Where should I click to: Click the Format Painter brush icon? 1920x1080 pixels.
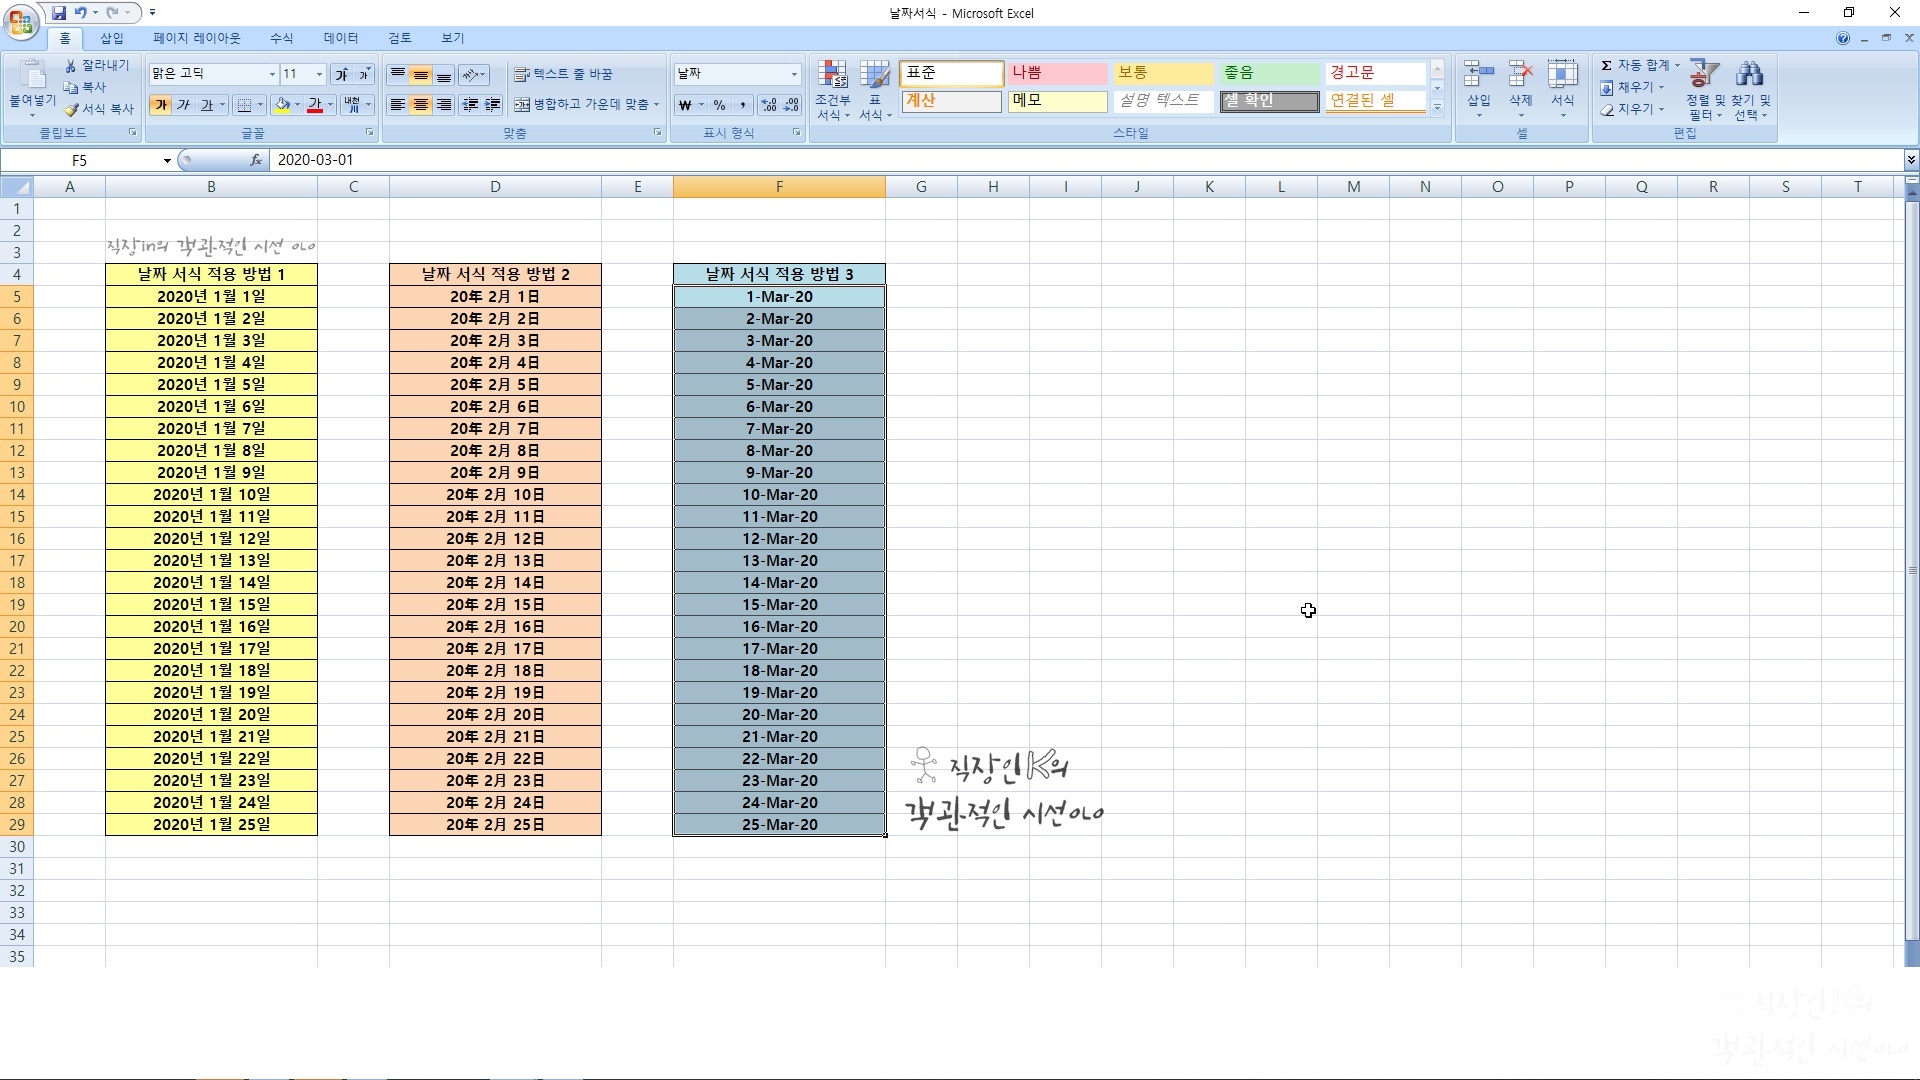coord(72,109)
